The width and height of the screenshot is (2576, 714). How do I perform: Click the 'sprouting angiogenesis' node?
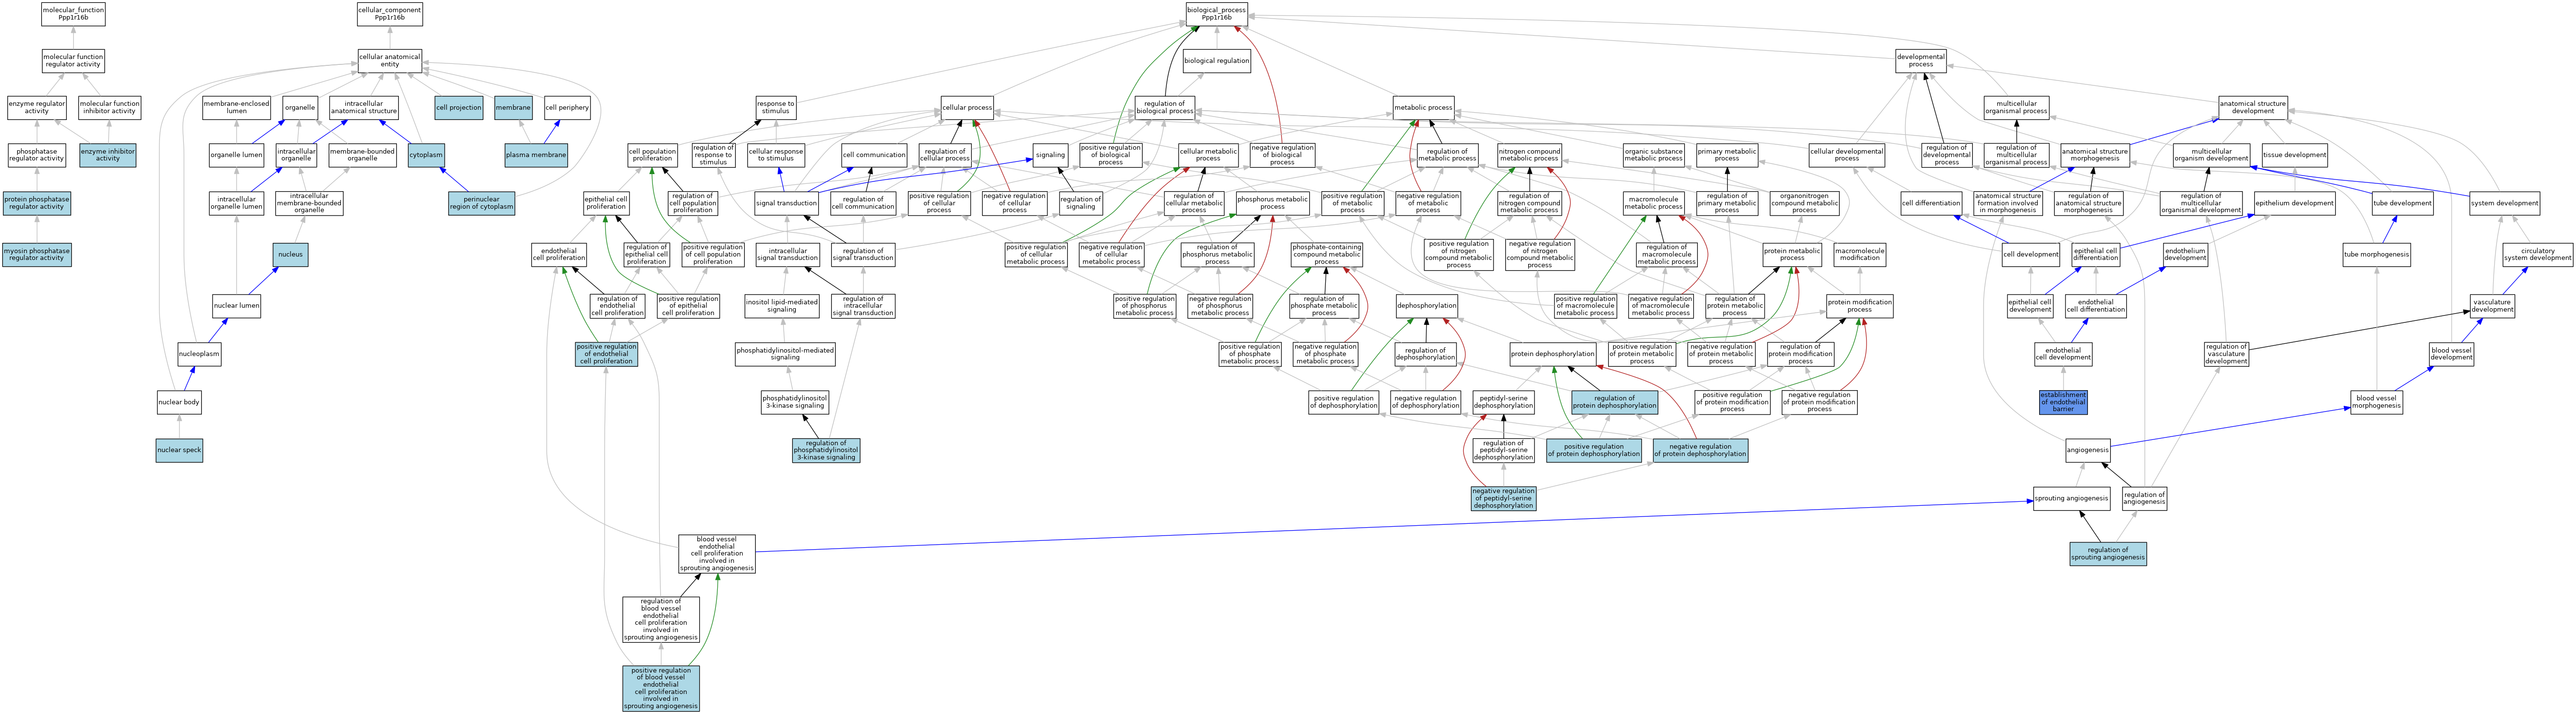coord(2072,498)
